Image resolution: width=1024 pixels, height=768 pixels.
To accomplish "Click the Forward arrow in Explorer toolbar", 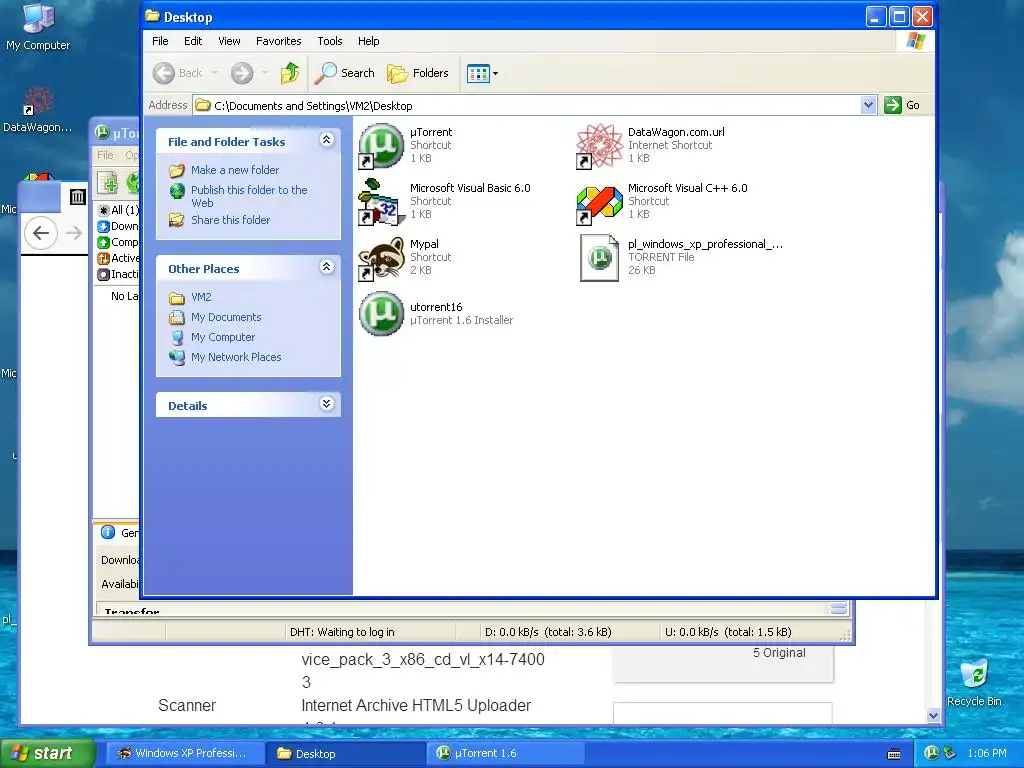I will pos(242,73).
